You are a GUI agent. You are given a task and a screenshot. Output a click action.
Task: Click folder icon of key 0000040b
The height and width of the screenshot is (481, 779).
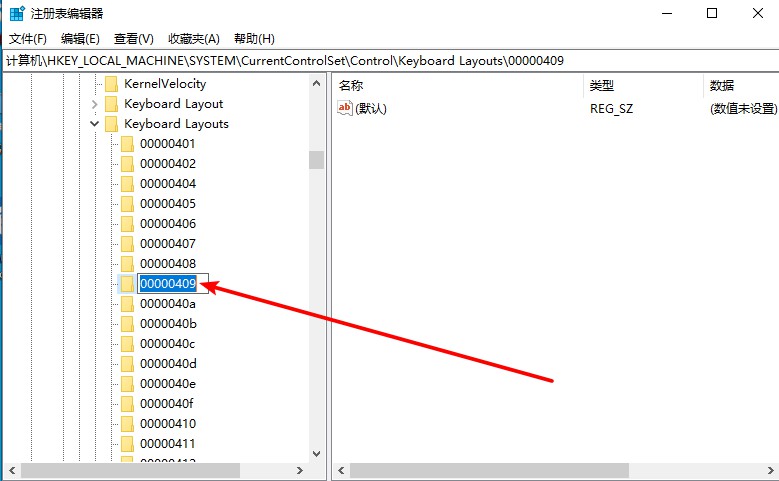[127, 323]
